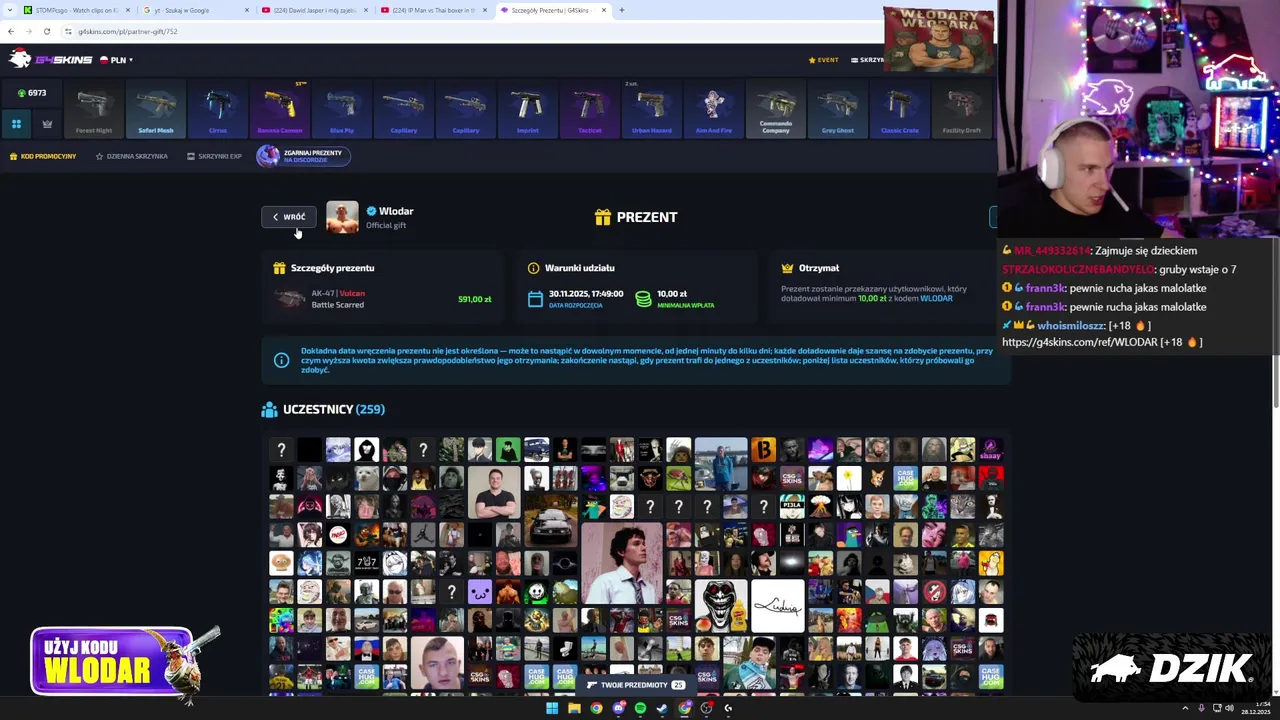The height and width of the screenshot is (720, 1280).
Task: Open Spotify from the taskbar
Action: [x=640, y=708]
